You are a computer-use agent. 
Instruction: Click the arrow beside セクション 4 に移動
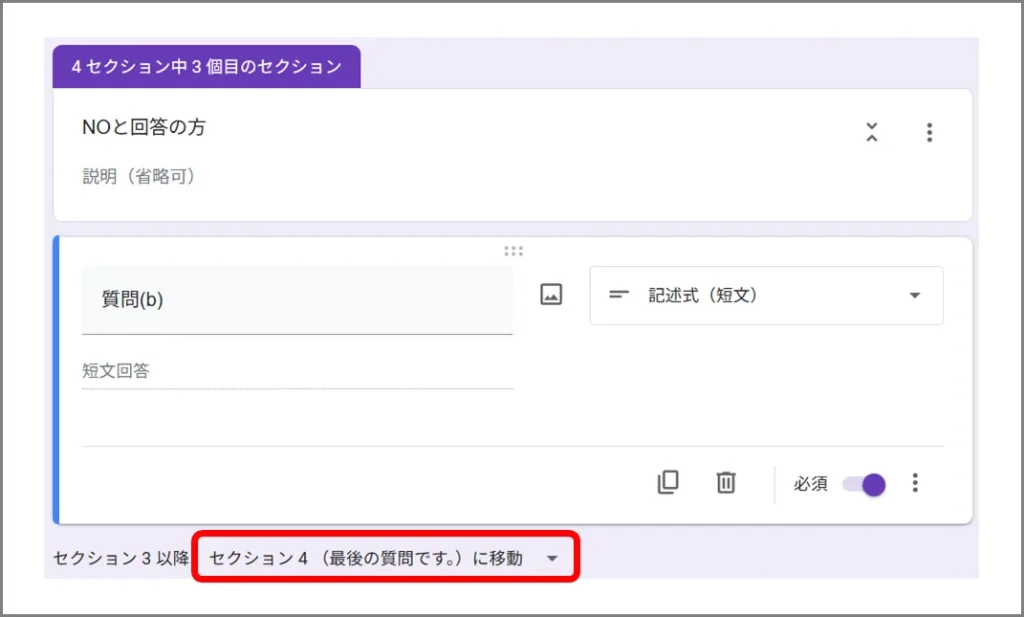coord(552,559)
